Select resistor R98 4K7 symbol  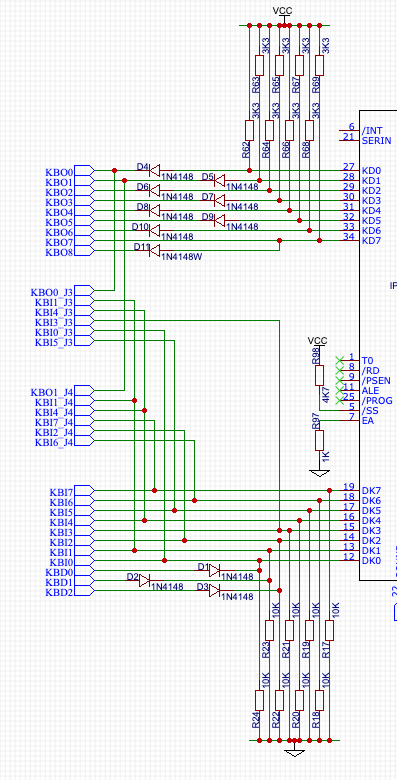point(319,376)
